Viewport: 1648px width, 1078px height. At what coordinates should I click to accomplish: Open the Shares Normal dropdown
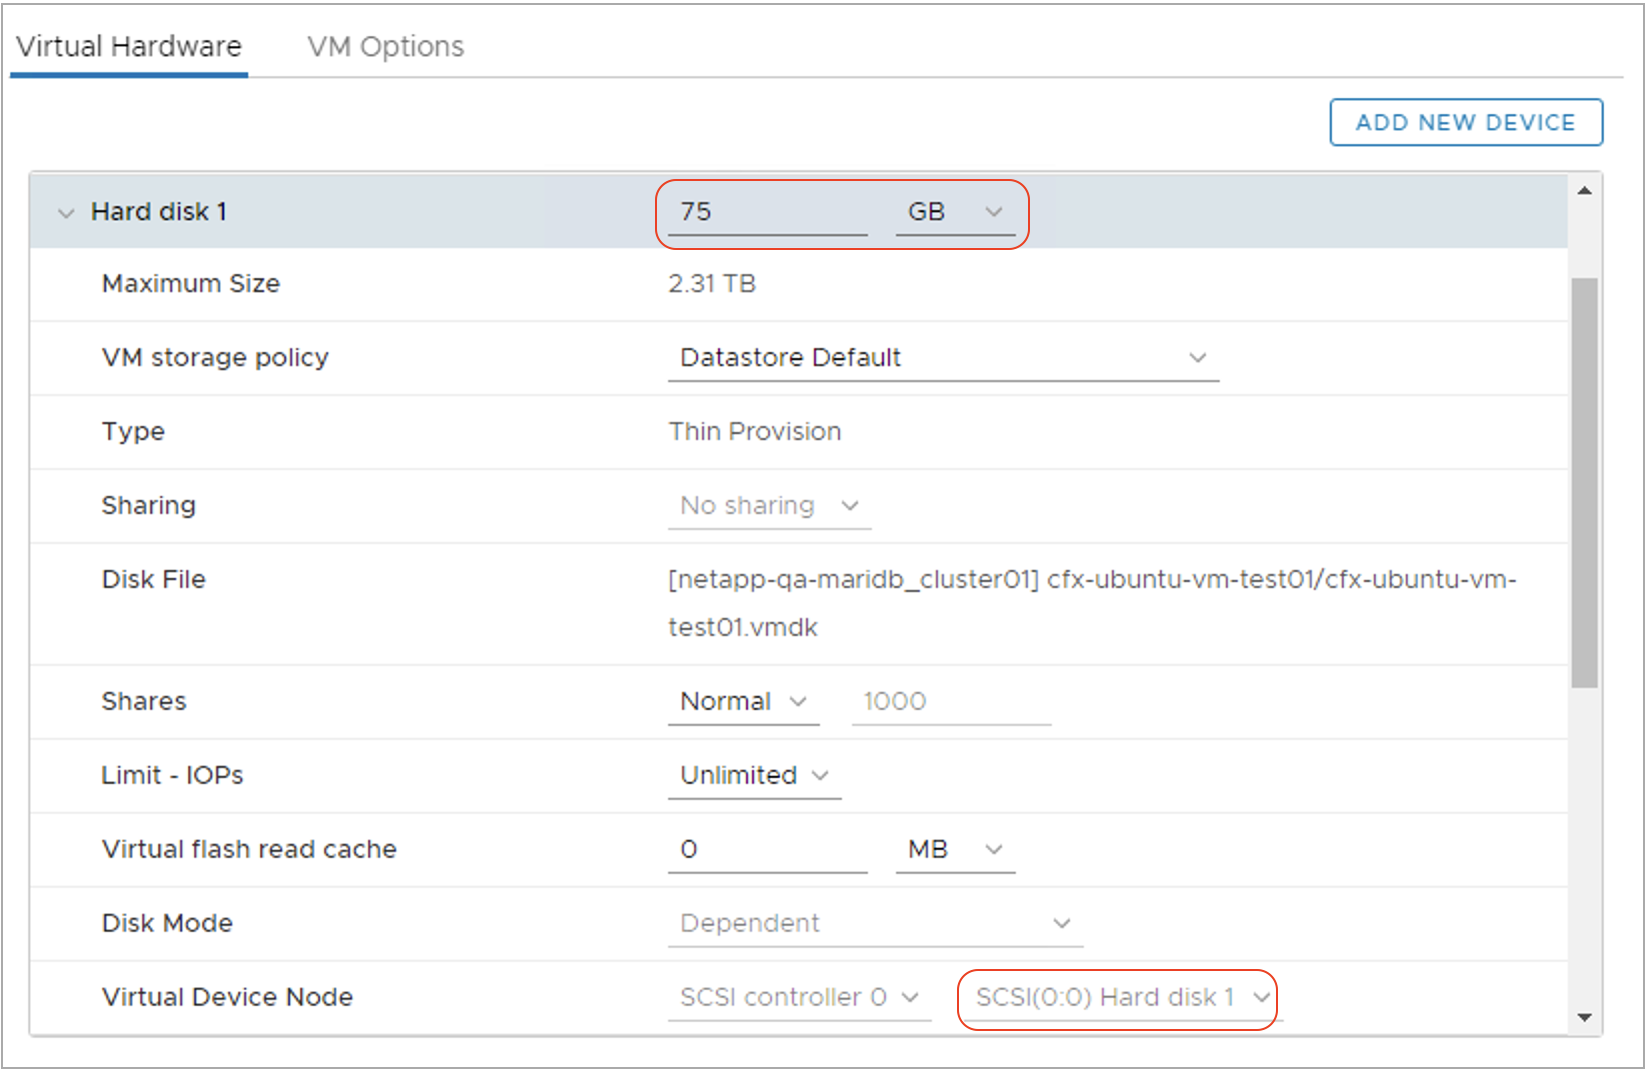click(x=742, y=702)
